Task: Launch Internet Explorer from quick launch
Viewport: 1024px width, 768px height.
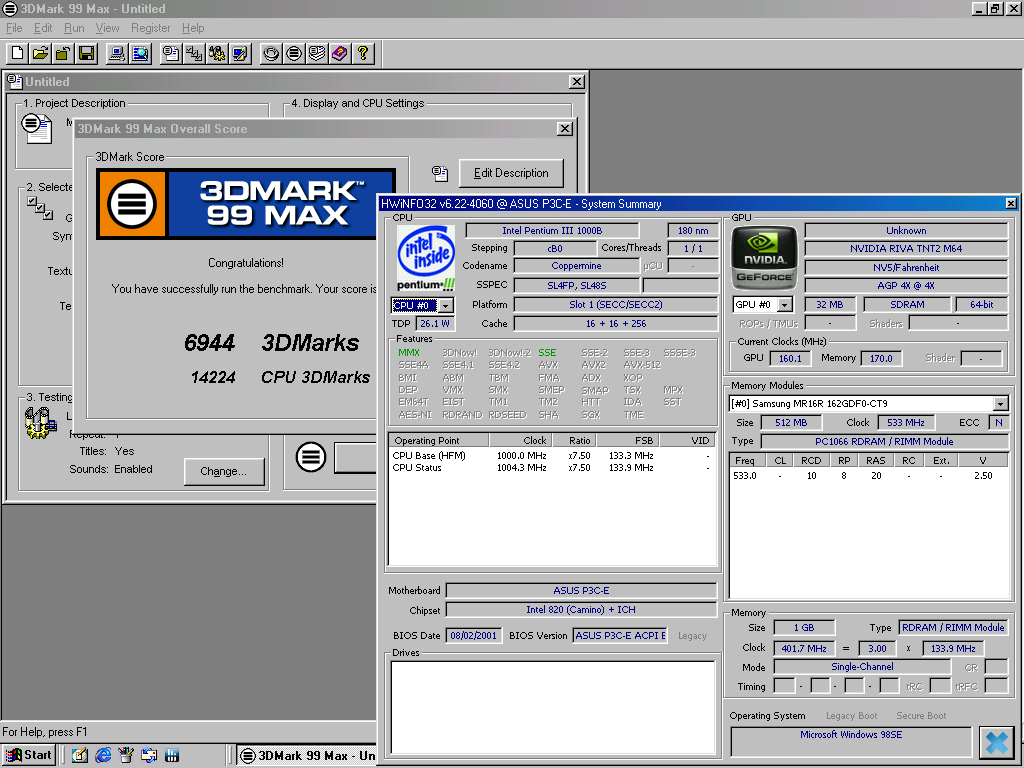Action: pos(103,755)
